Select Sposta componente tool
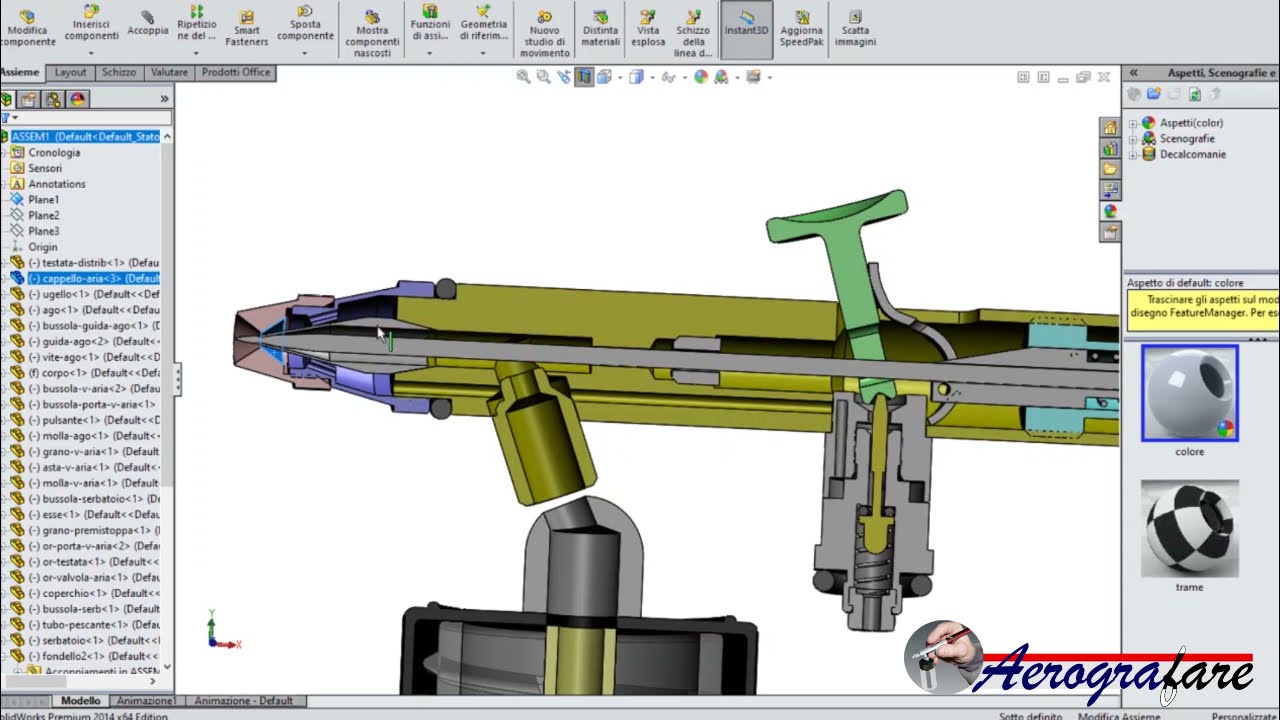This screenshot has width=1280, height=720. point(305,24)
